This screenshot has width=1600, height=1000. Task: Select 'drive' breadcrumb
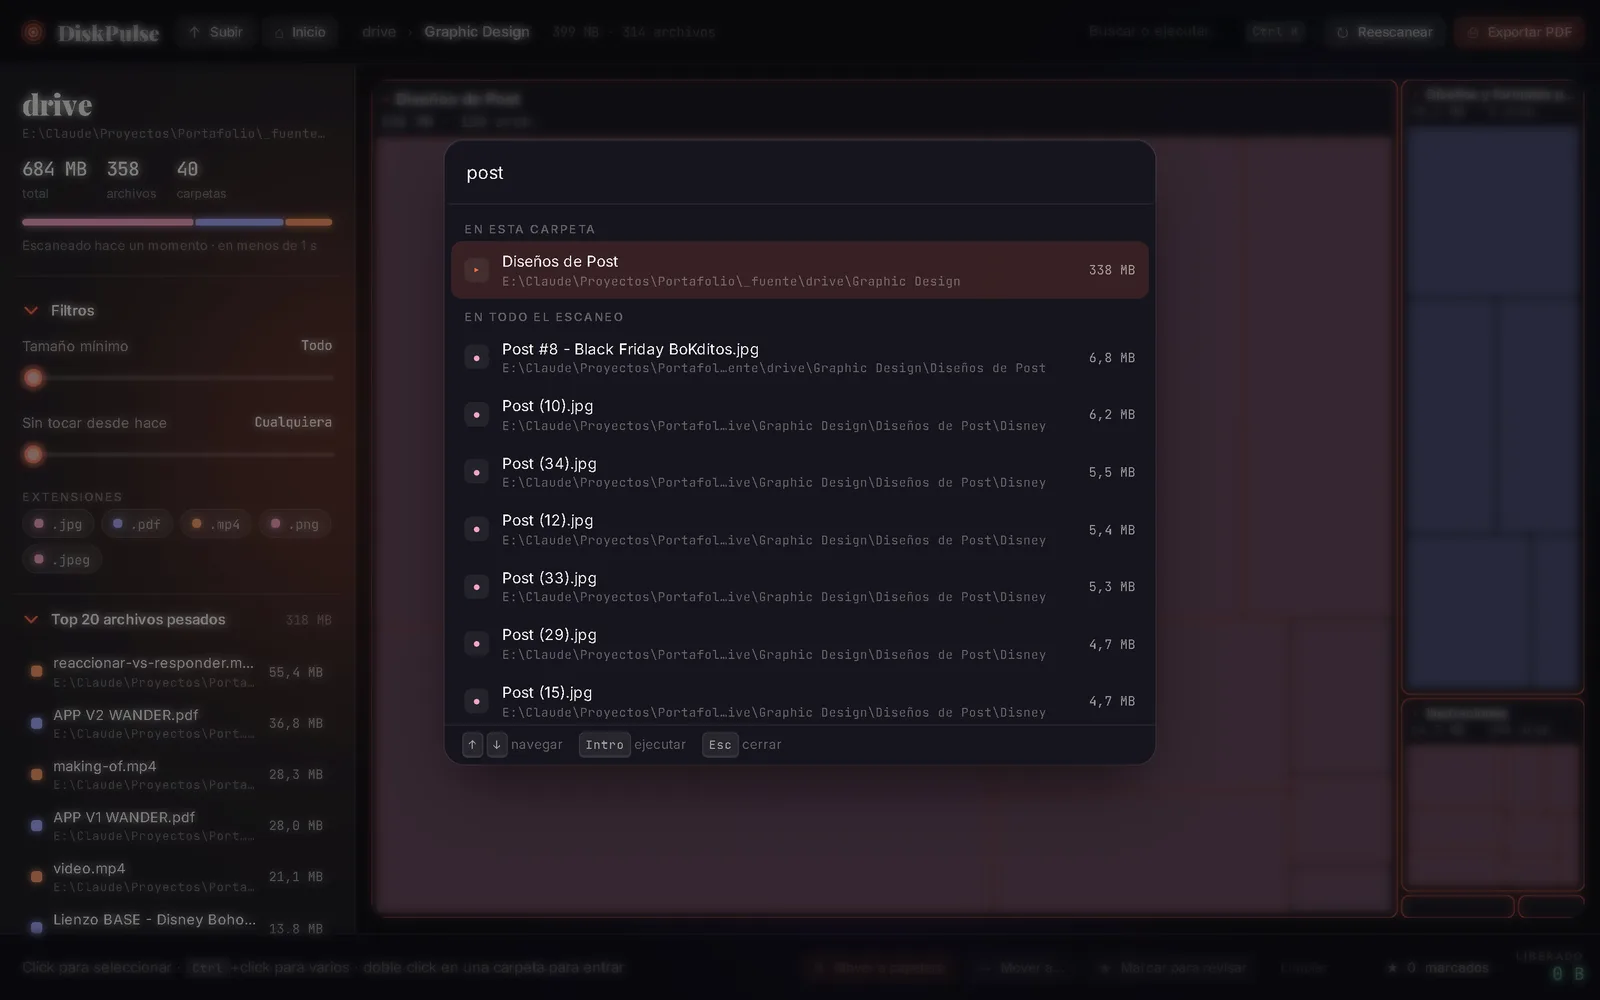pyautogui.click(x=379, y=32)
